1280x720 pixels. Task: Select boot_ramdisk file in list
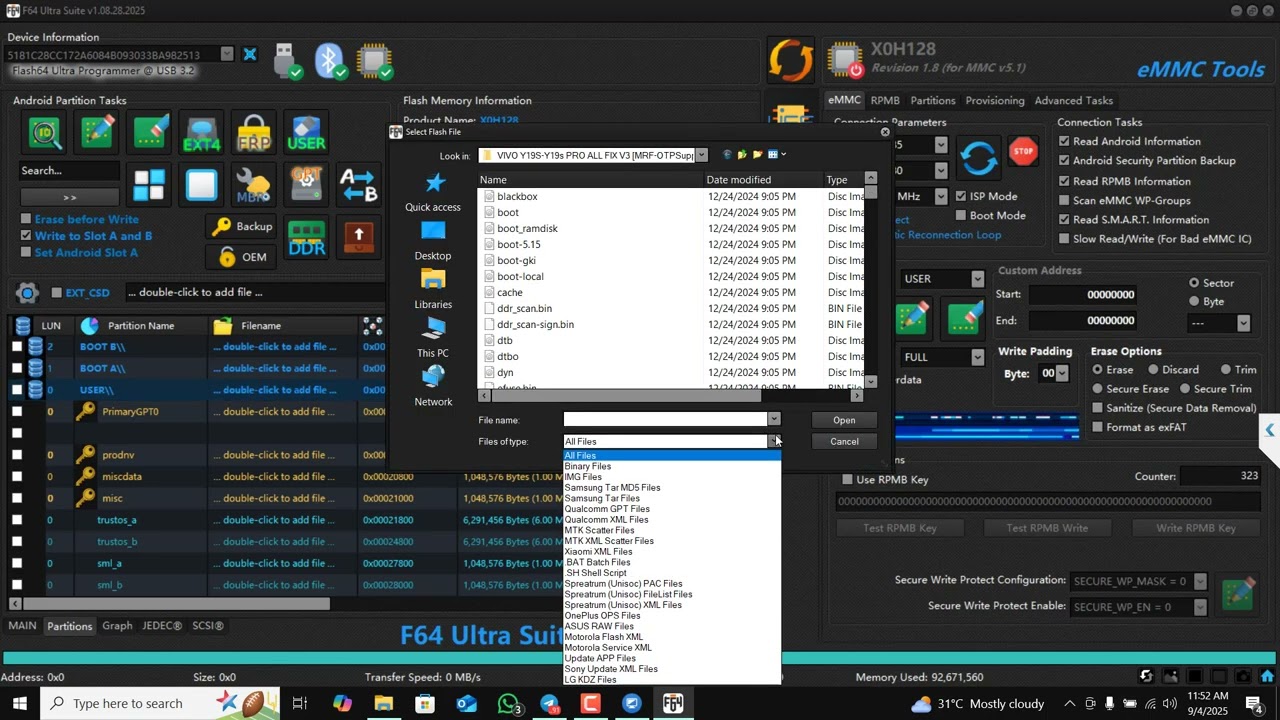click(527, 228)
